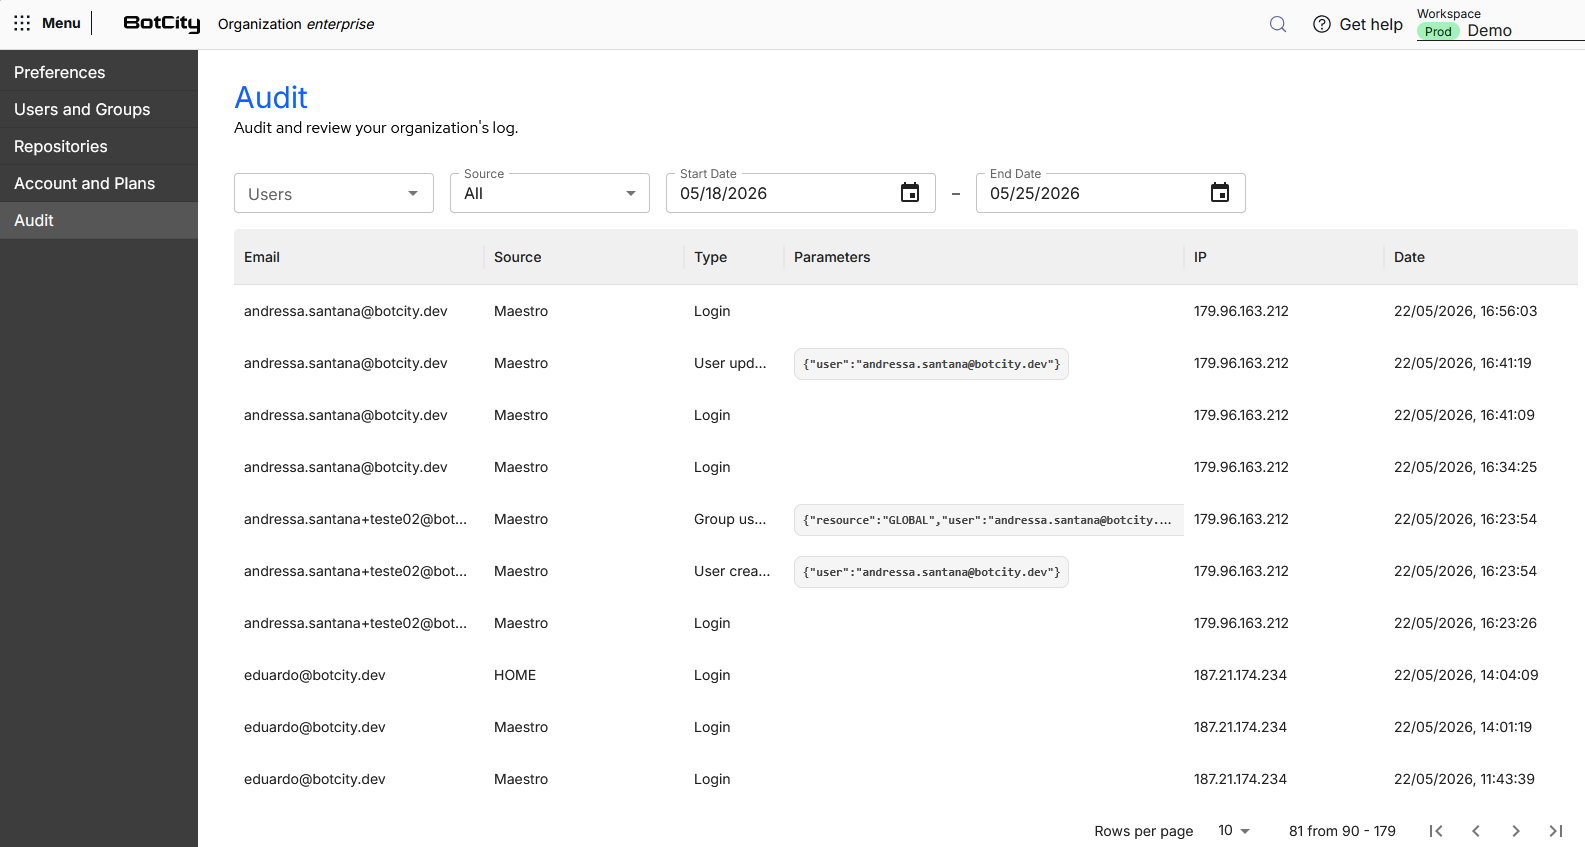Click the Organization enterprise label
1585x847 pixels.
pos(296,24)
